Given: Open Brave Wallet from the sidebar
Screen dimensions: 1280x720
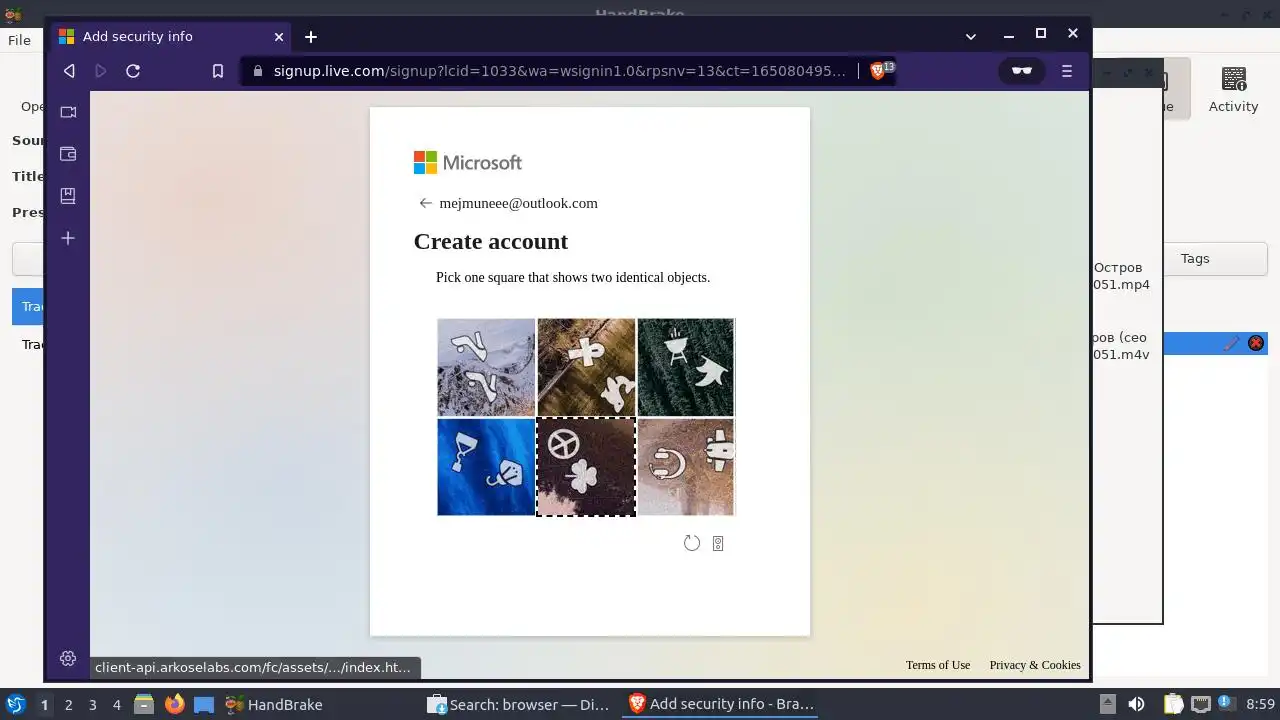Looking at the screenshot, I should coord(68,154).
